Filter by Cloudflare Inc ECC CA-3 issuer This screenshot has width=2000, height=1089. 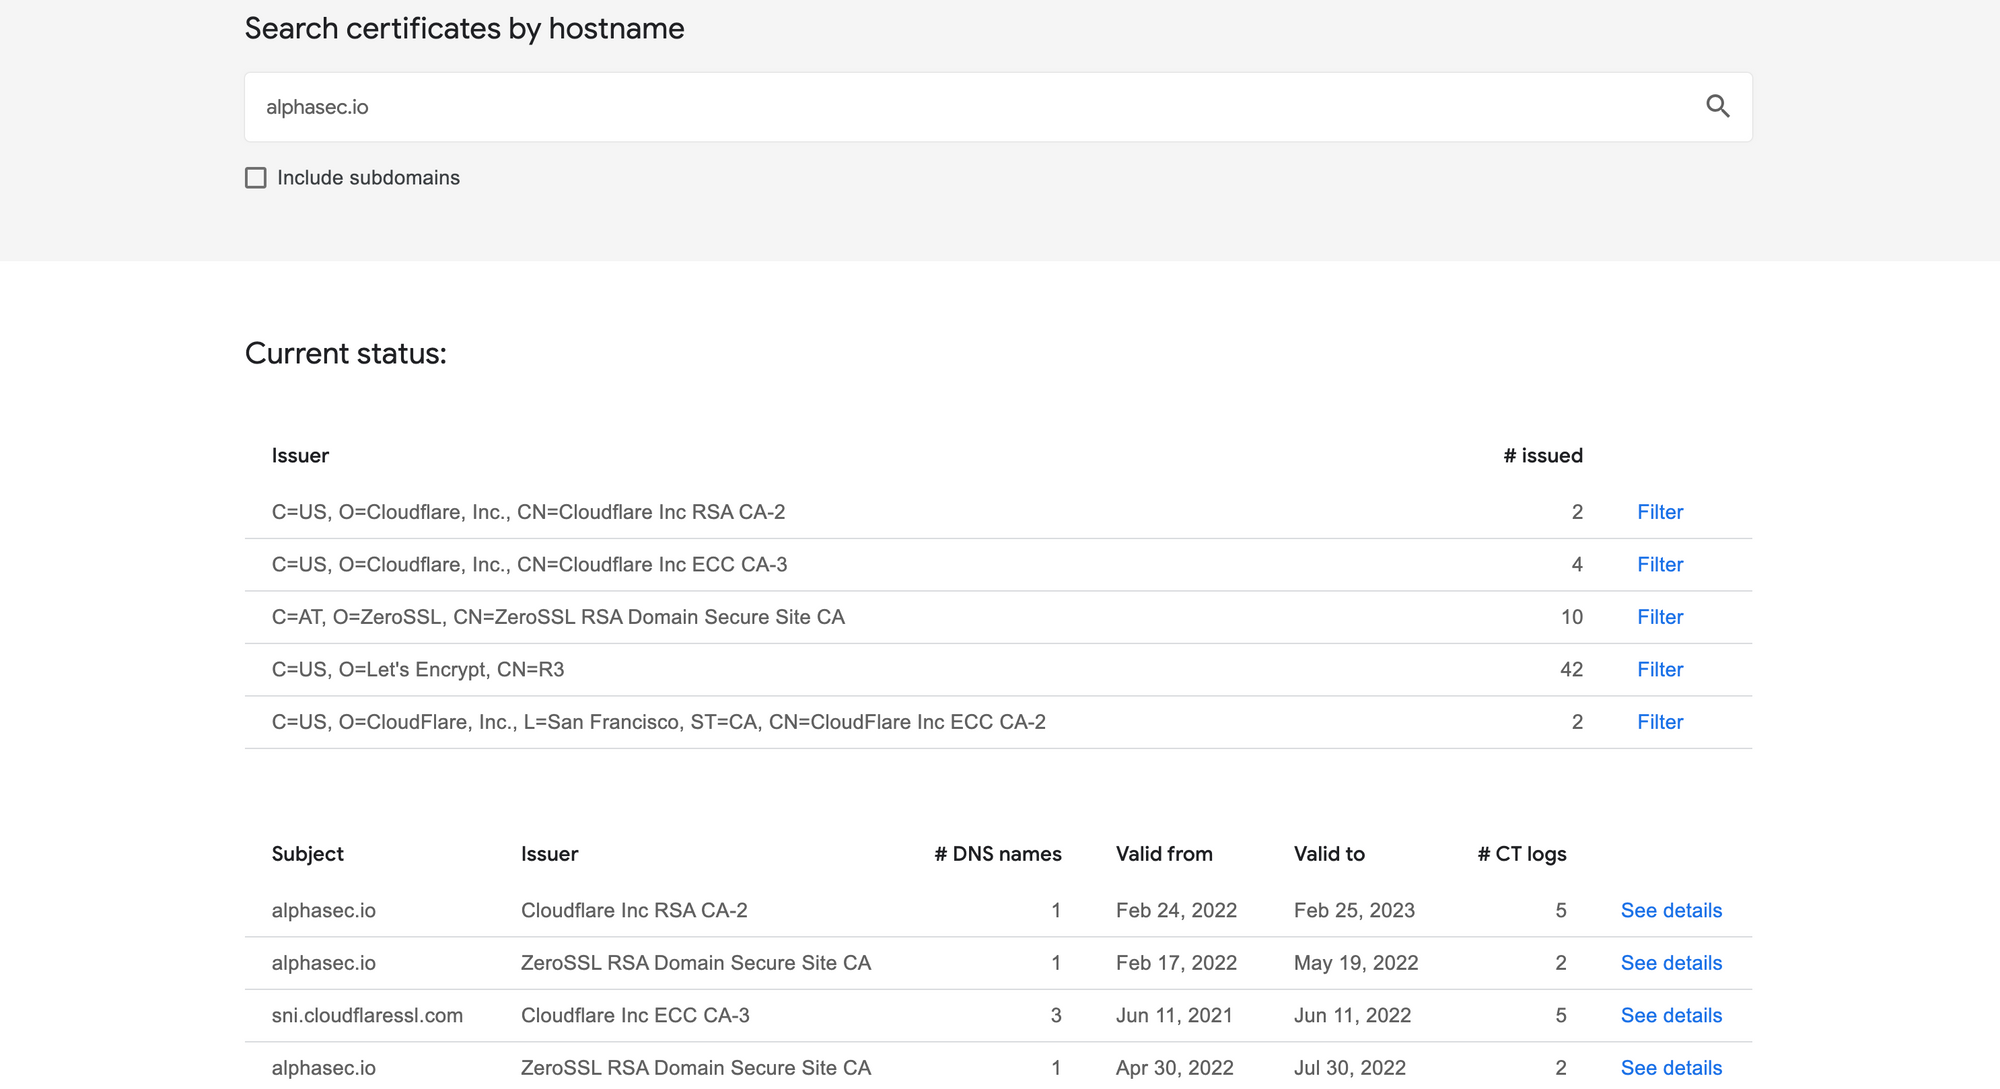click(1660, 565)
